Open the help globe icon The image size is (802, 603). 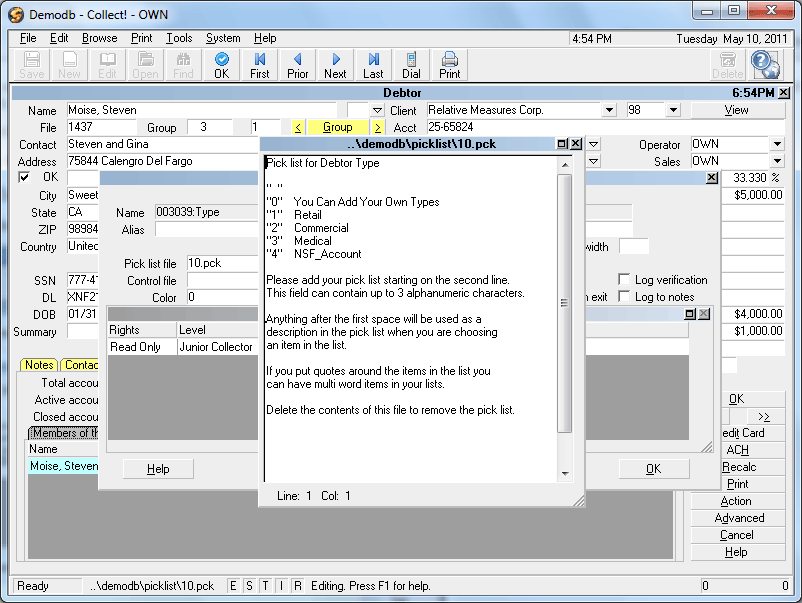765,64
